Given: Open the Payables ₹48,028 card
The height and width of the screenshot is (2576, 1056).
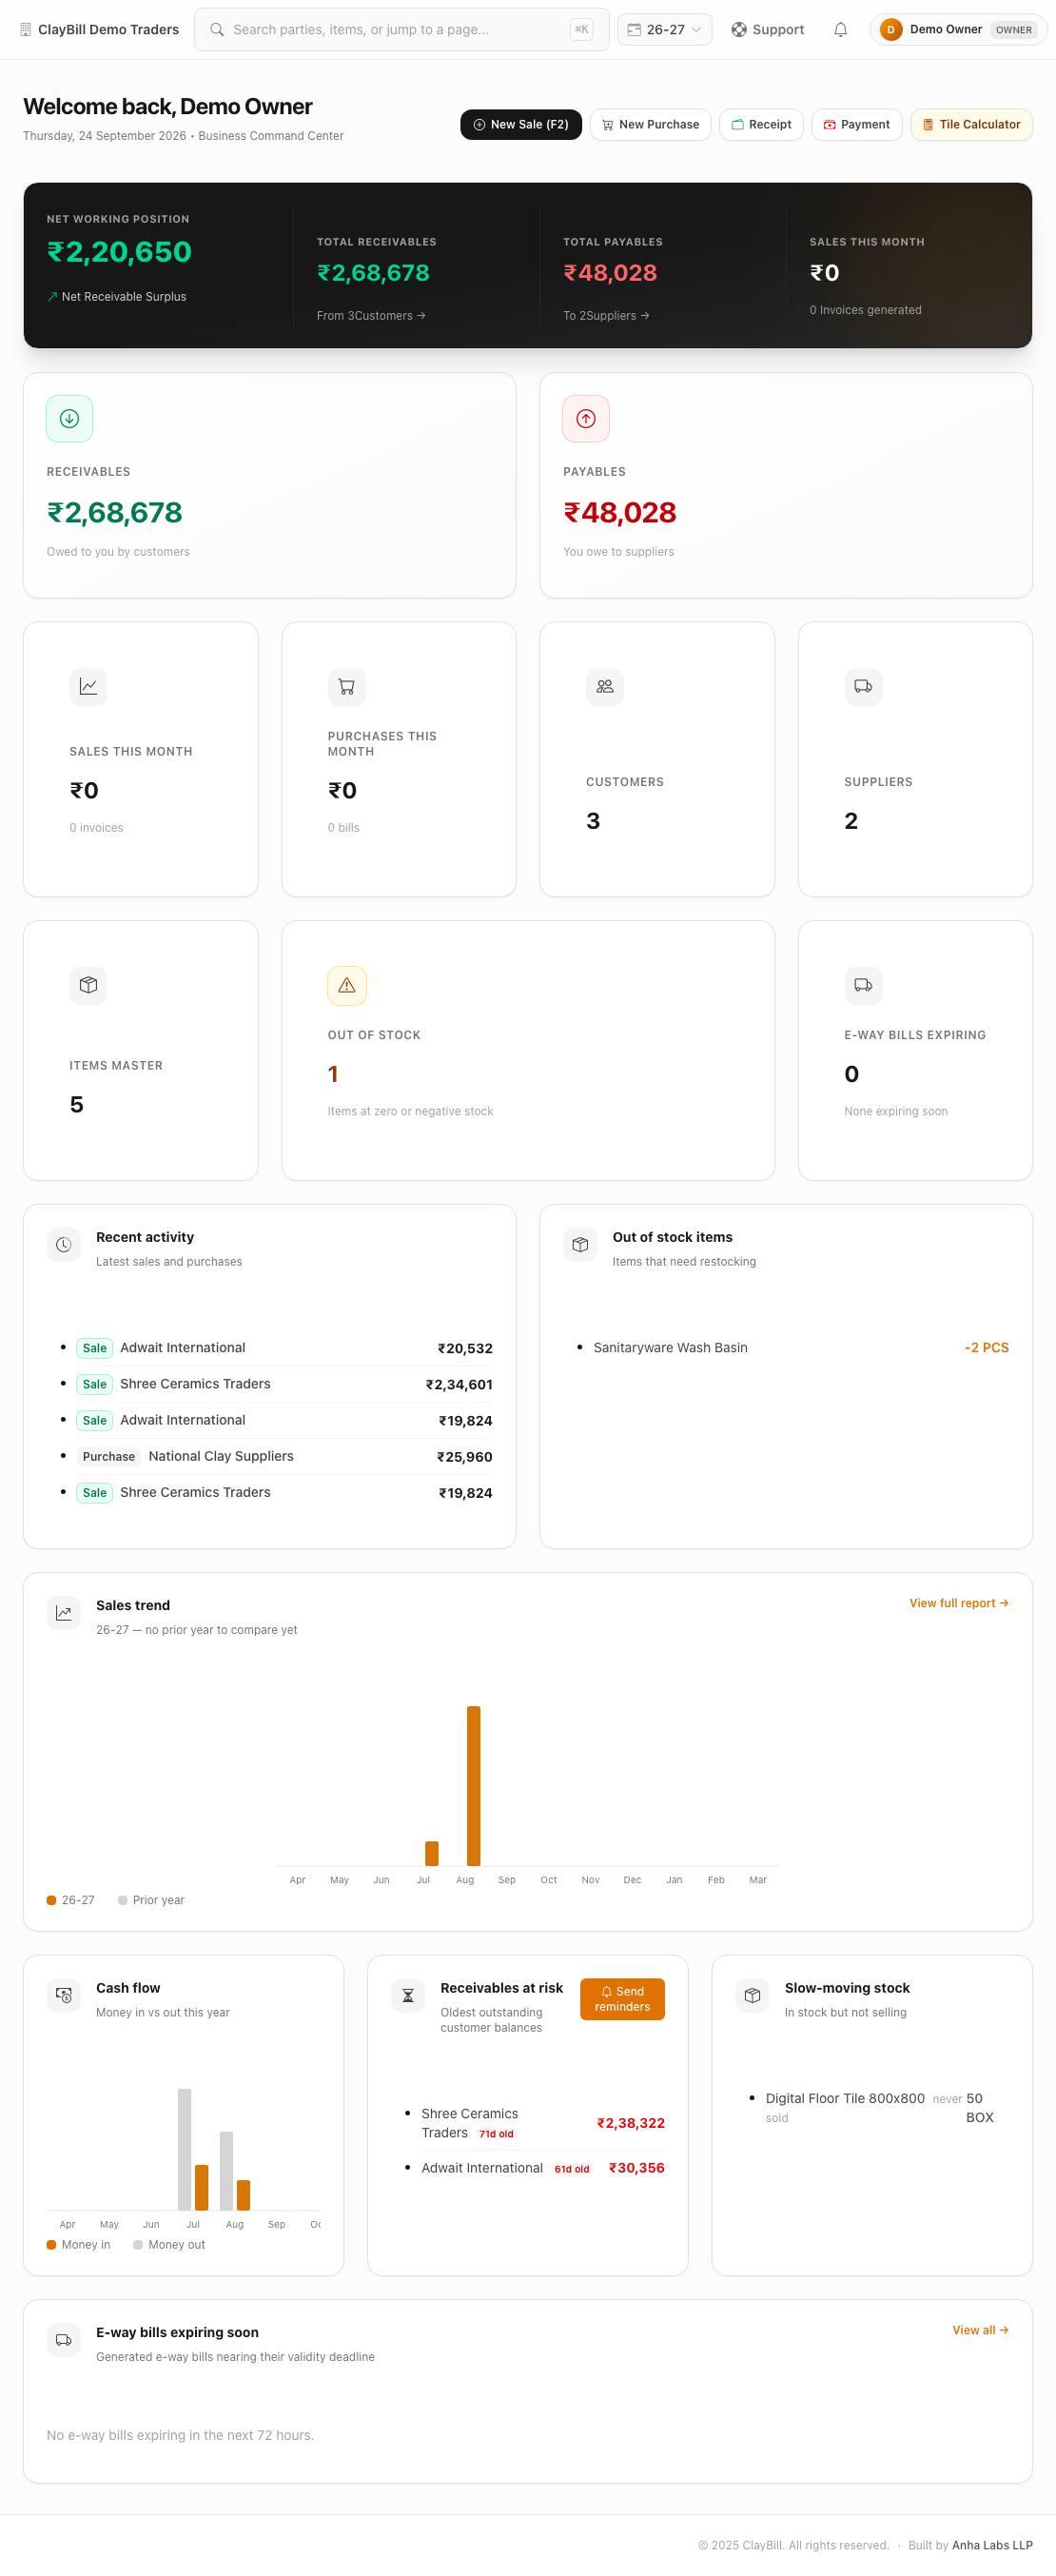Looking at the screenshot, I should click(x=786, y=486).
